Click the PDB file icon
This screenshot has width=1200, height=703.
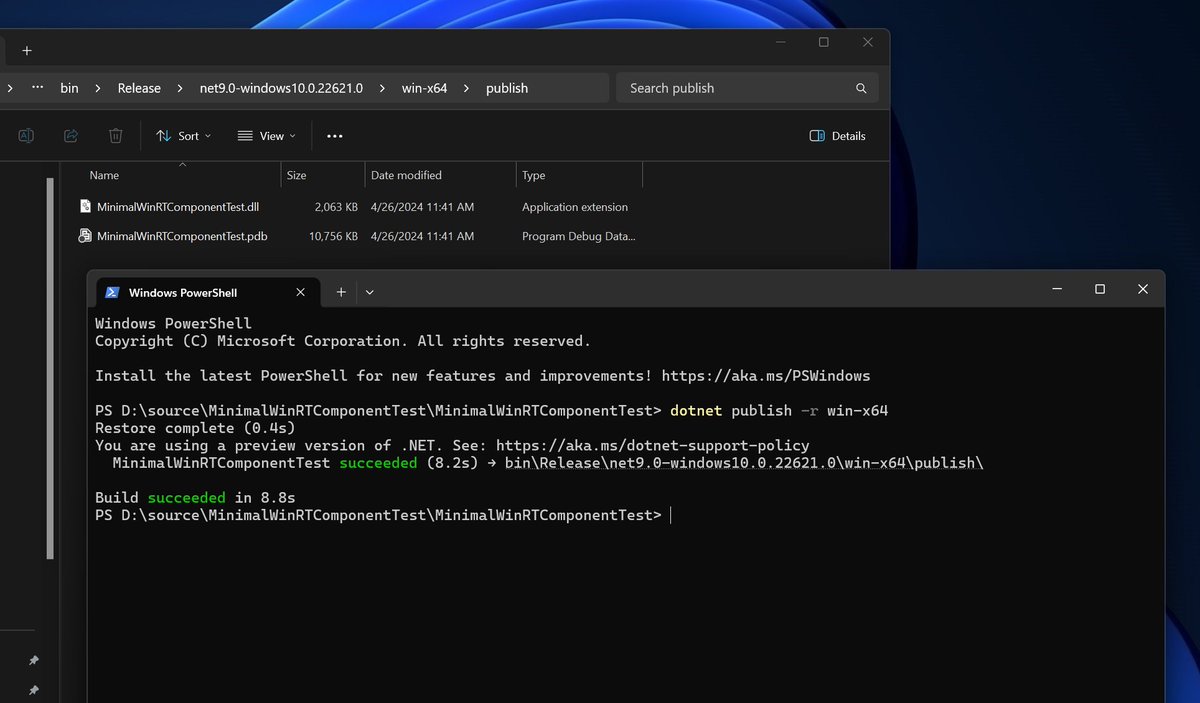point(86,236)
